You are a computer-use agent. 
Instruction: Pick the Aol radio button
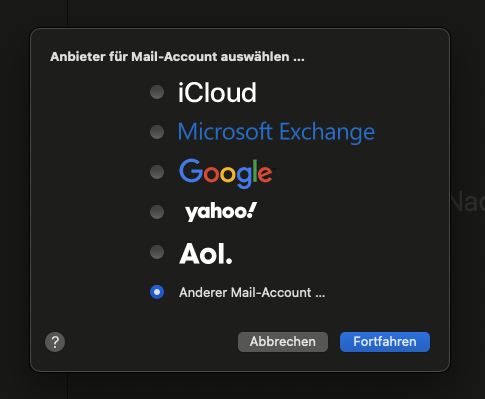[157, 252]
